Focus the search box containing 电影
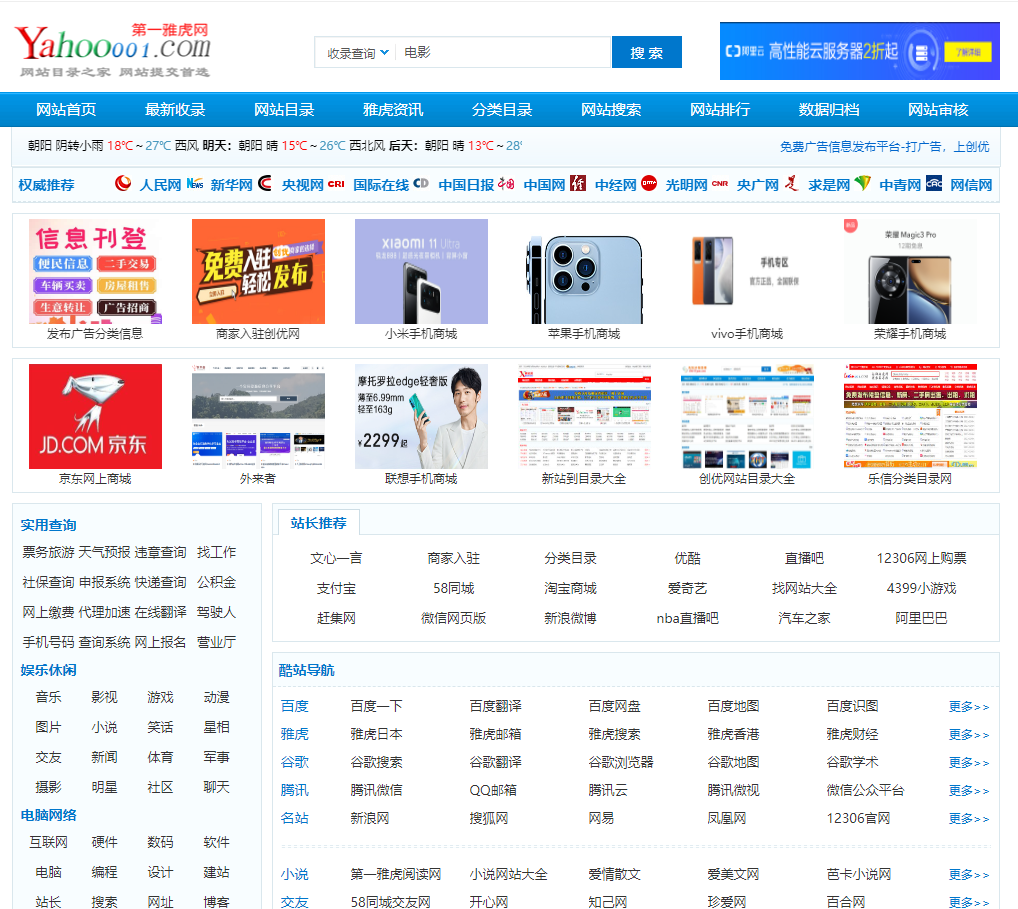The image size is (1018, 909). pyautogui.click(x=503, y=53)
